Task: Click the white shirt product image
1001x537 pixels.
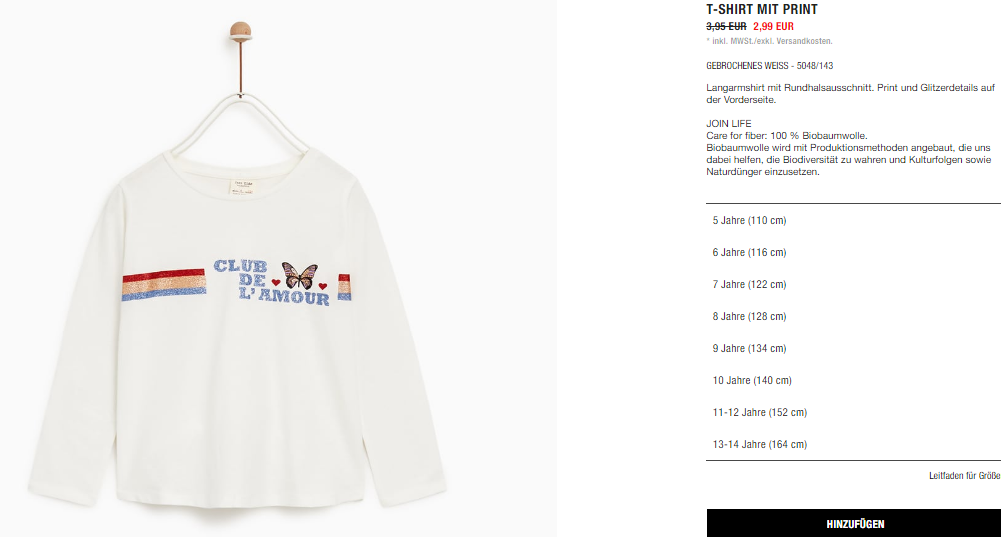Action: click(x=237, y=268)
